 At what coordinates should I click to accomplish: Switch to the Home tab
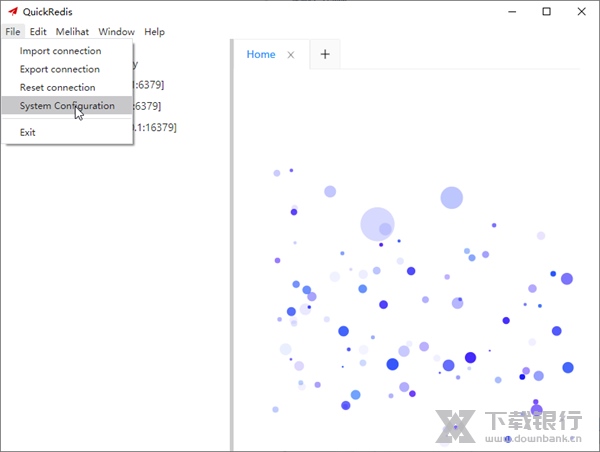(x=260, y=55)
